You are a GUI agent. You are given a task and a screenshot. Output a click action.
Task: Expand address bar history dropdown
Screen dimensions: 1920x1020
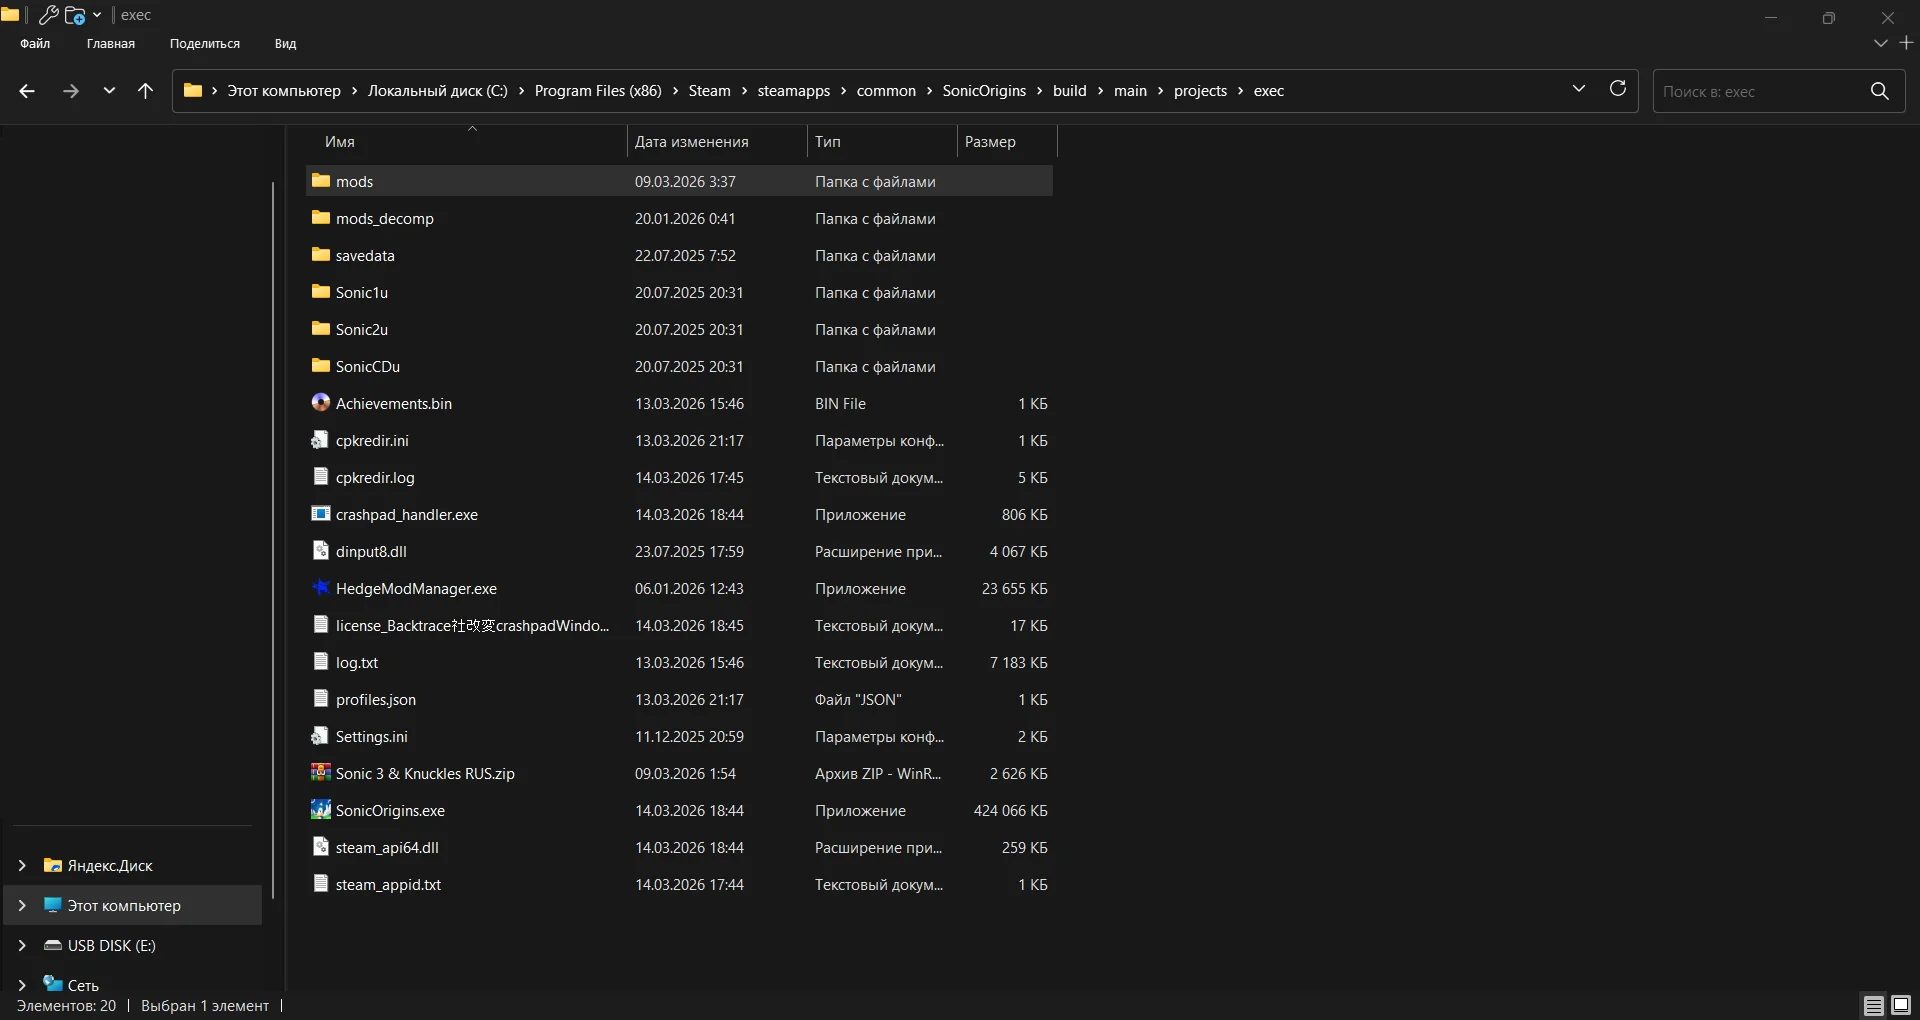(1579, 89)
